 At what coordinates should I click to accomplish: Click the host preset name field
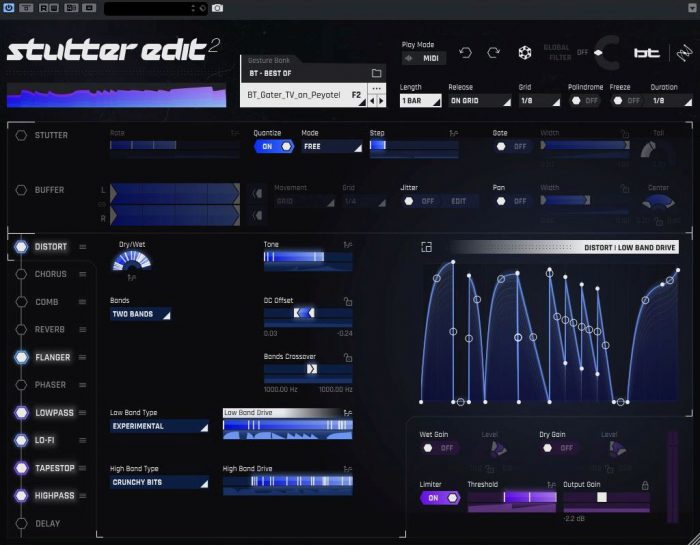tap(156, 8)
